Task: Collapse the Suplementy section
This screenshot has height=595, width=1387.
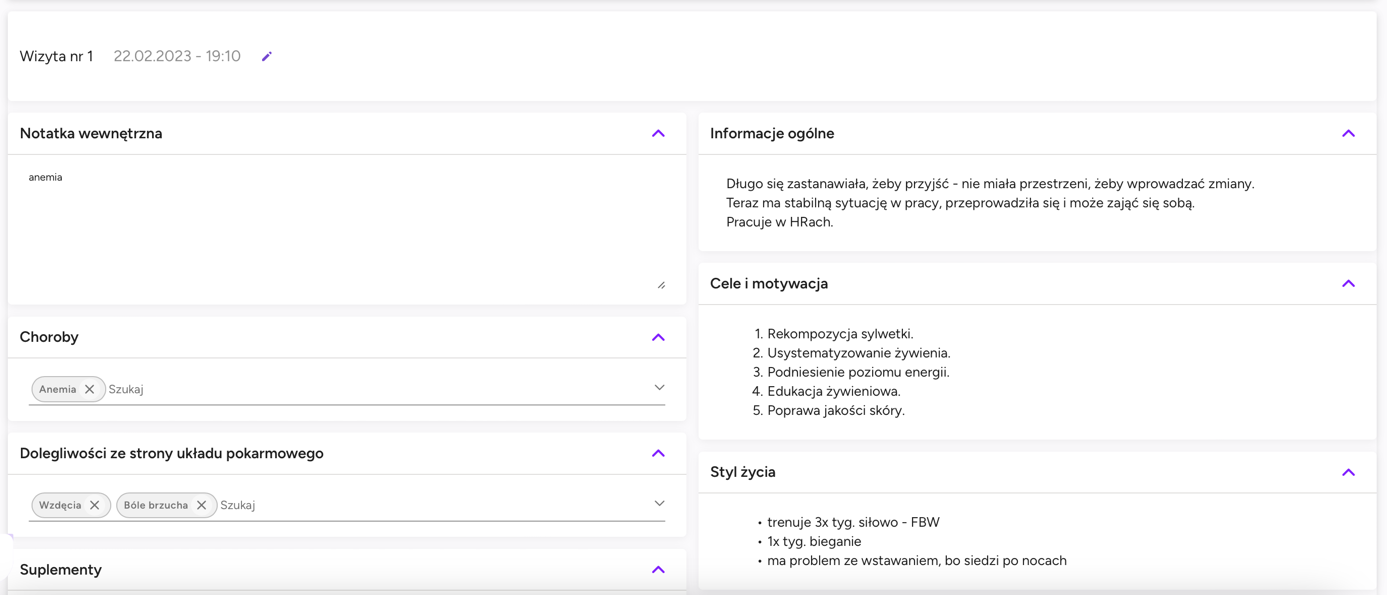Action: point(658,569)
